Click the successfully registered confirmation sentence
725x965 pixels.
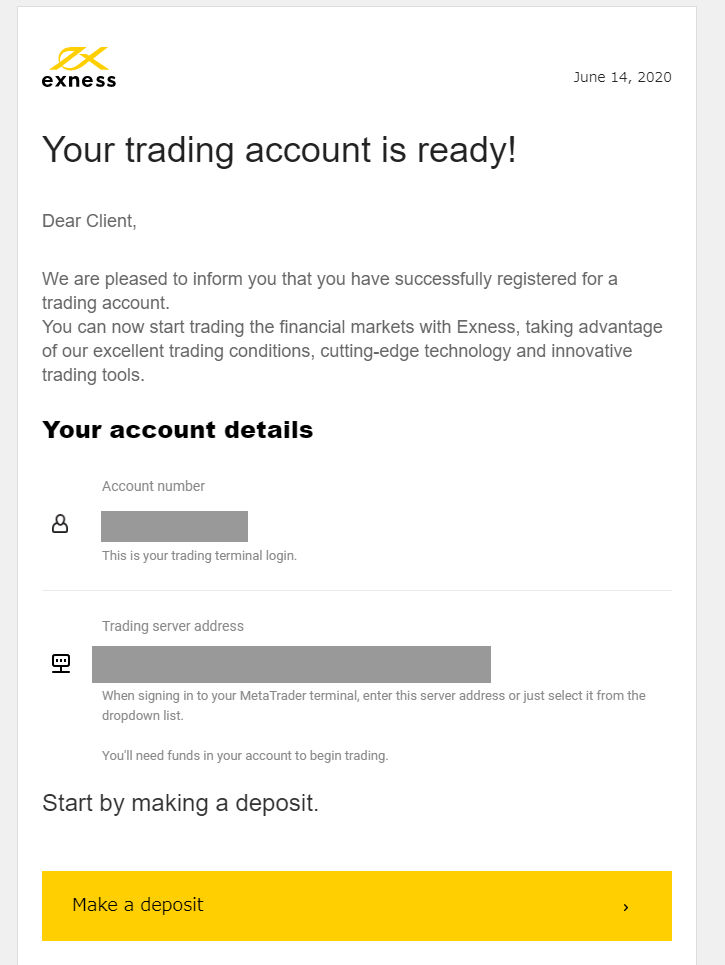[330, 290]
